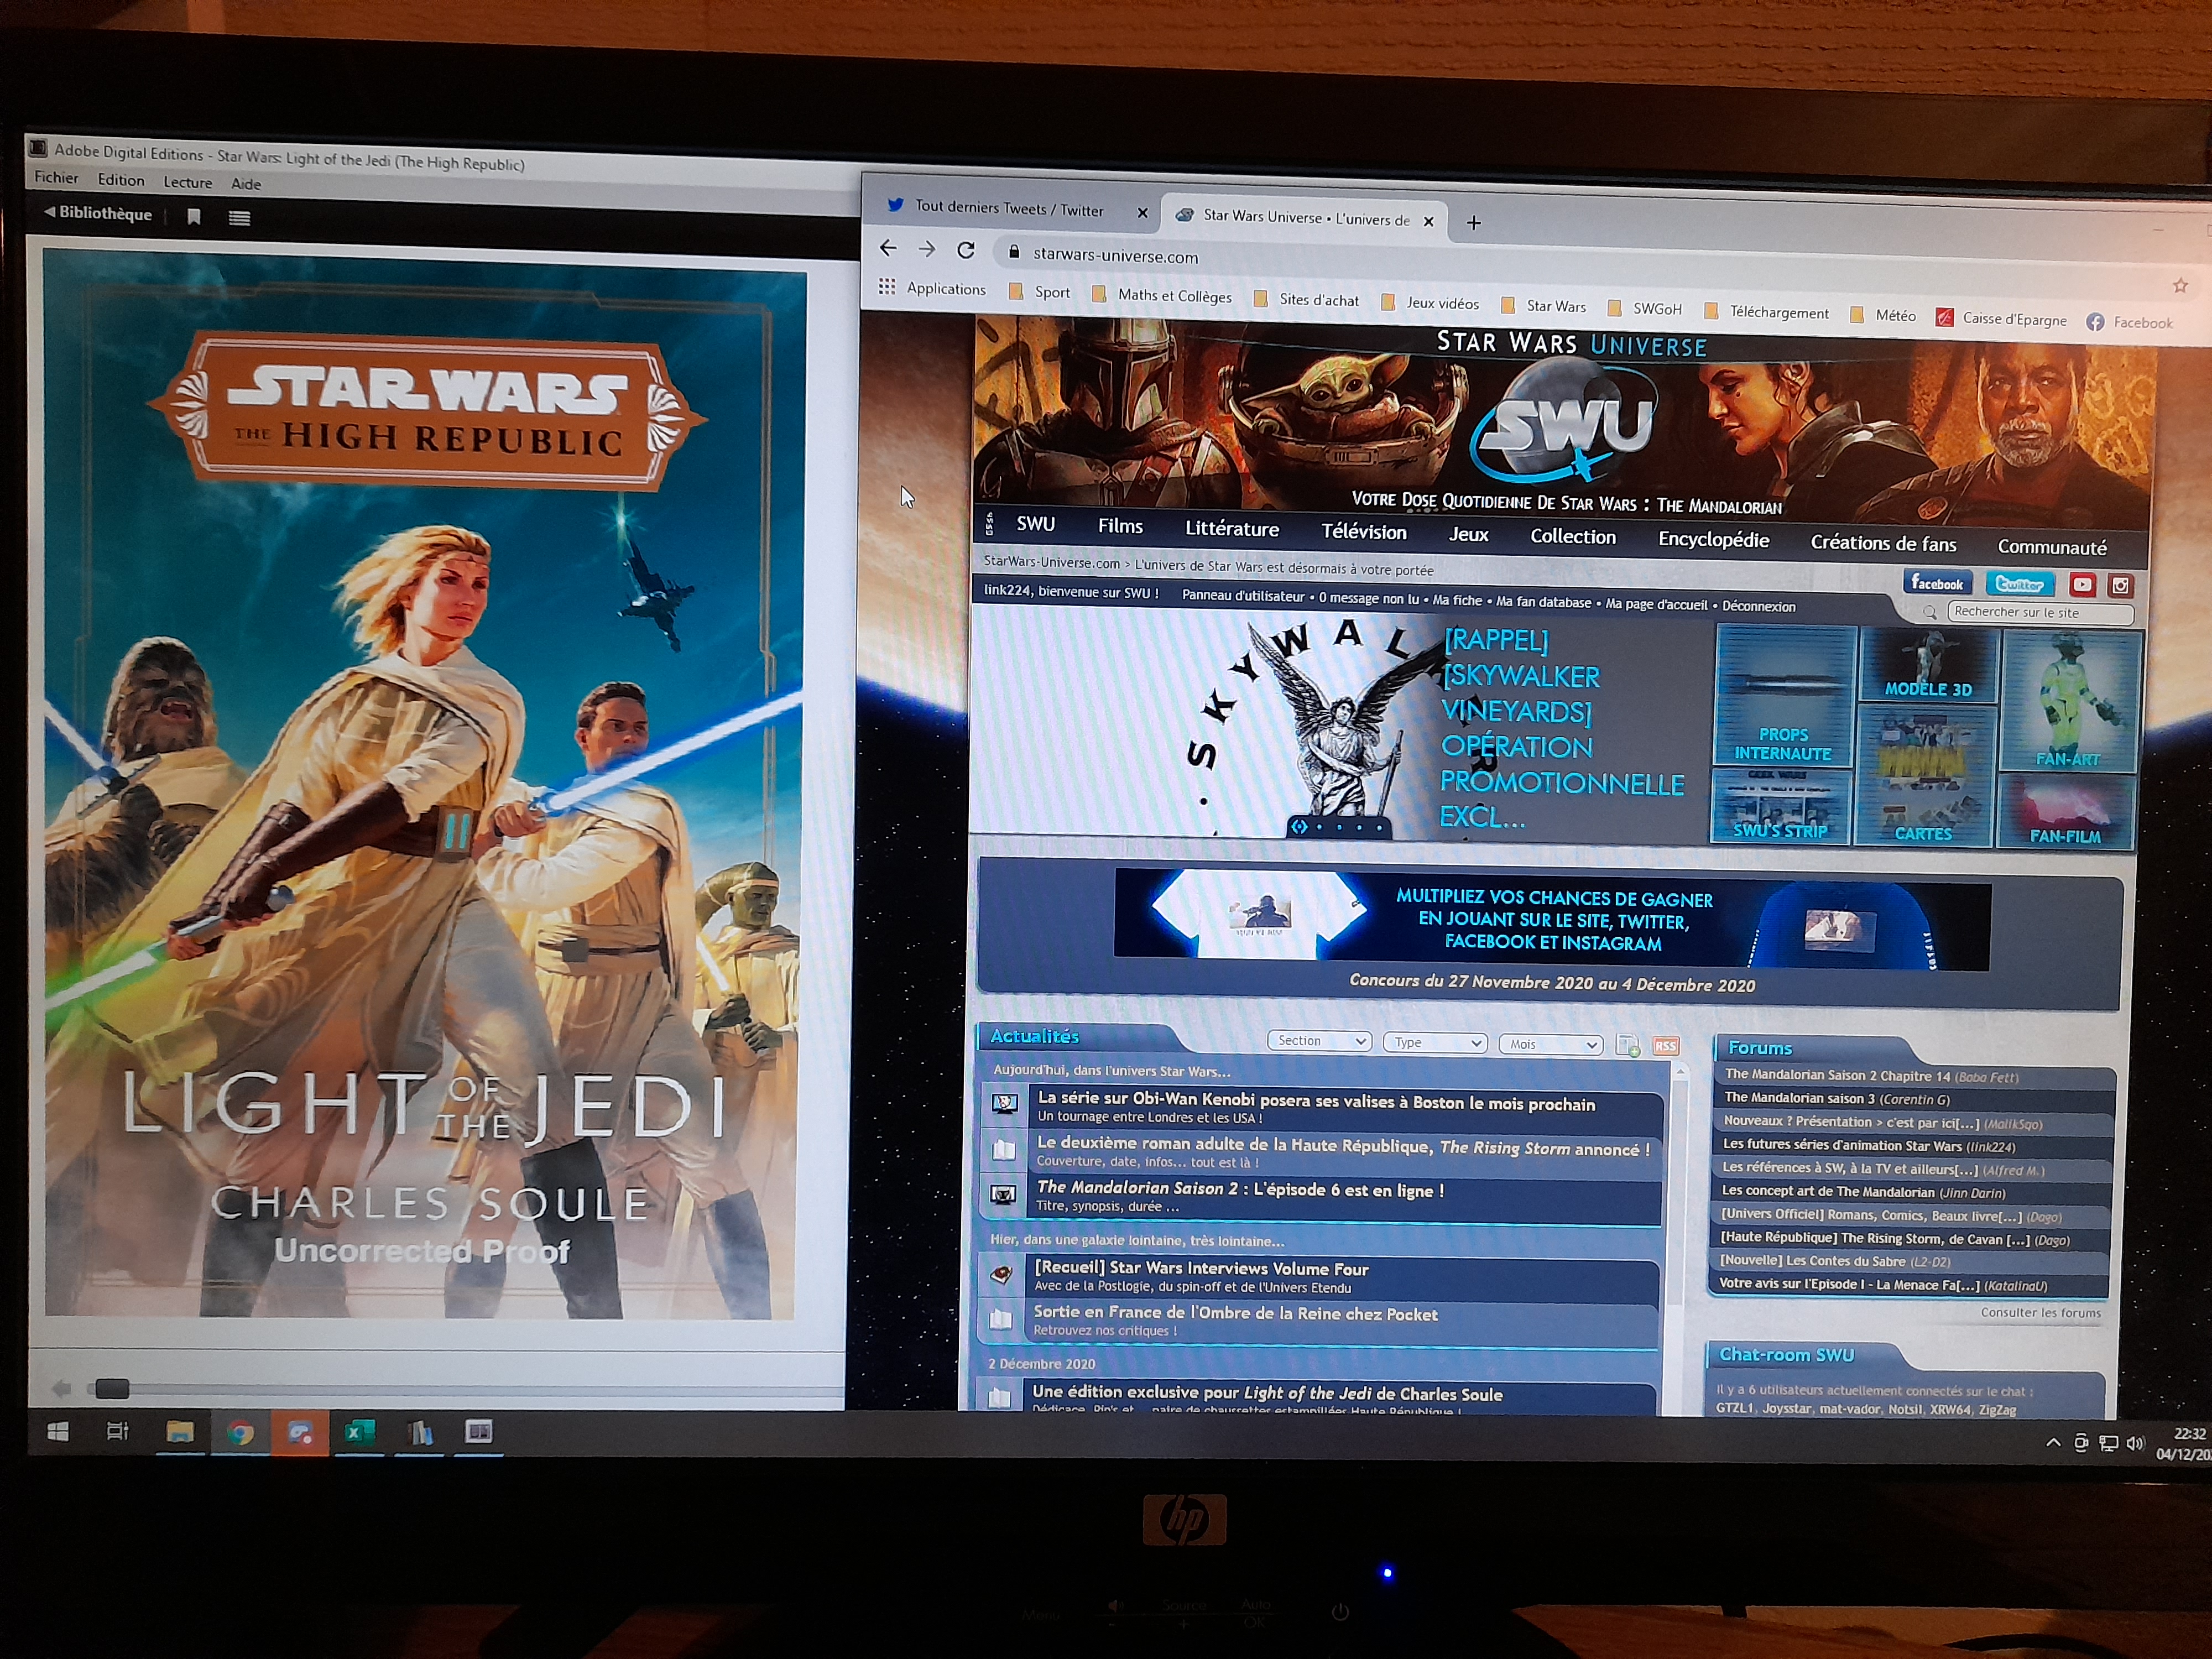Open the Type filter dropdown
This screenshot has height=1659, width=2212.
tap(1435, 1043)
